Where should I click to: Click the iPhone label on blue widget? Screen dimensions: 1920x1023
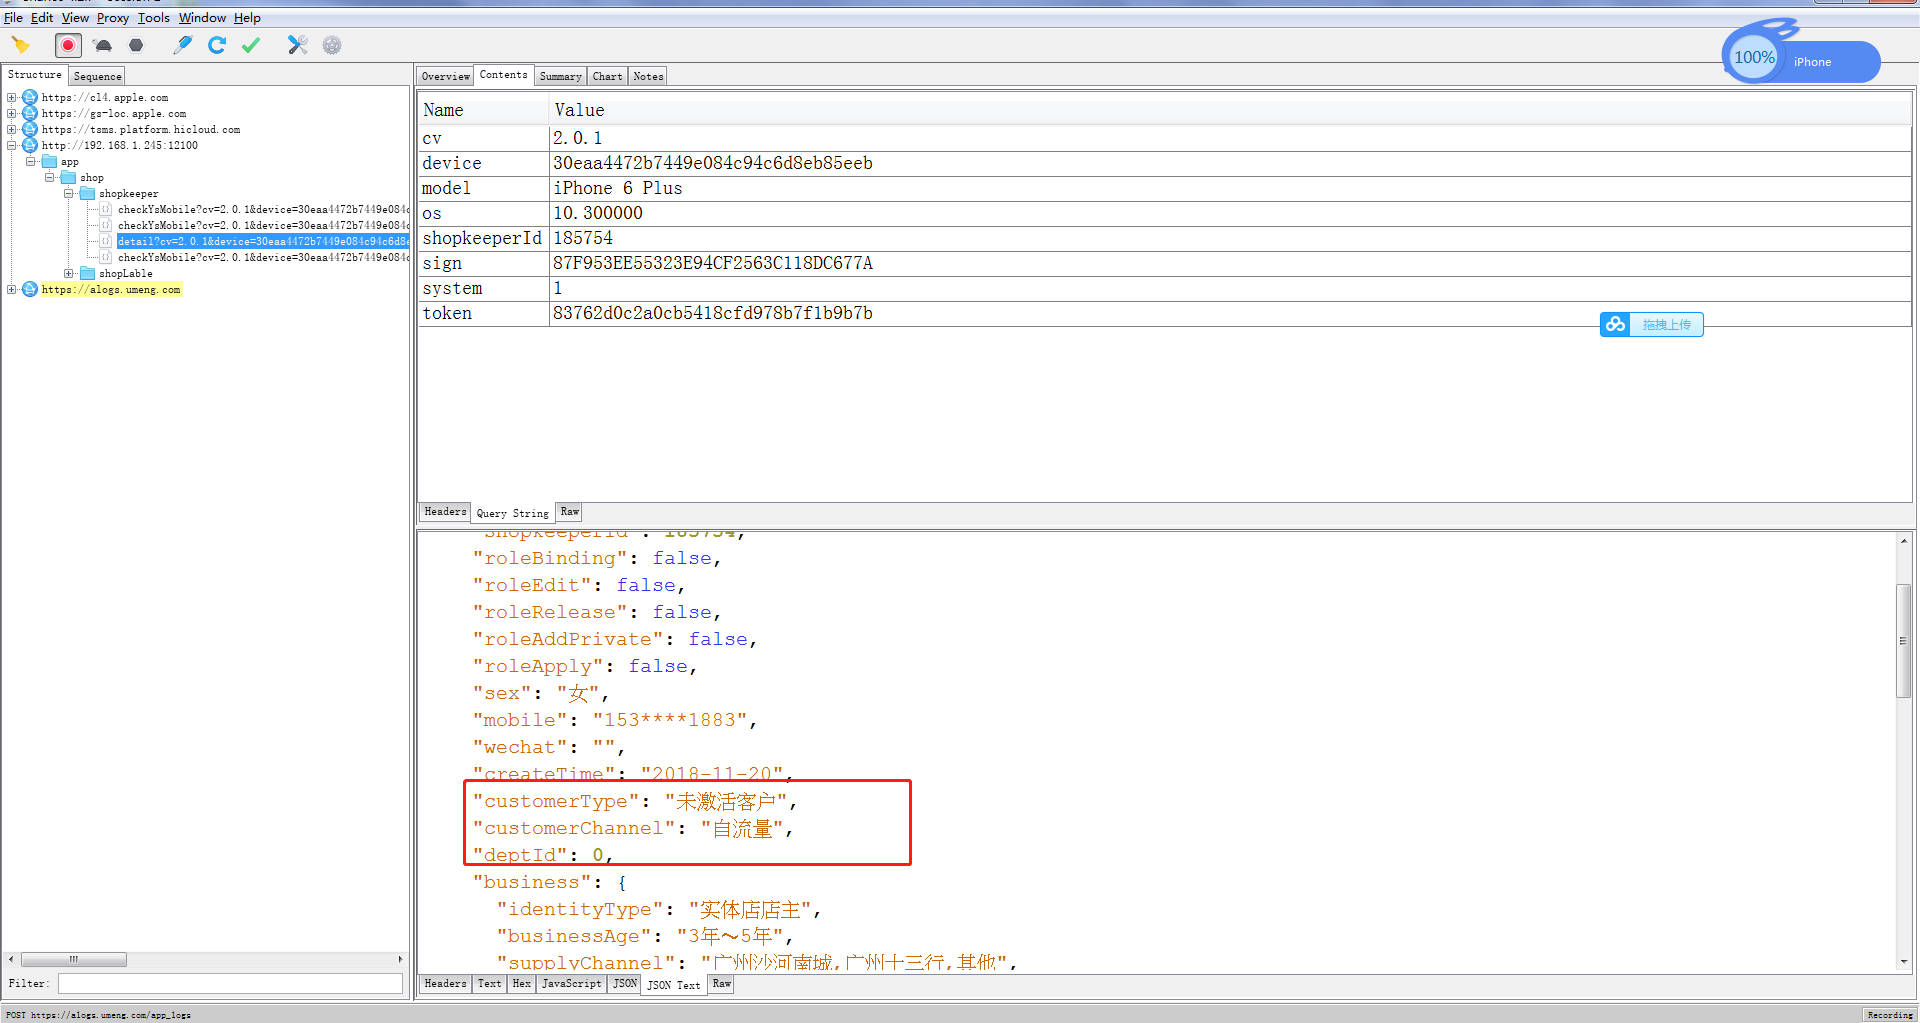tap(1812, 62)
